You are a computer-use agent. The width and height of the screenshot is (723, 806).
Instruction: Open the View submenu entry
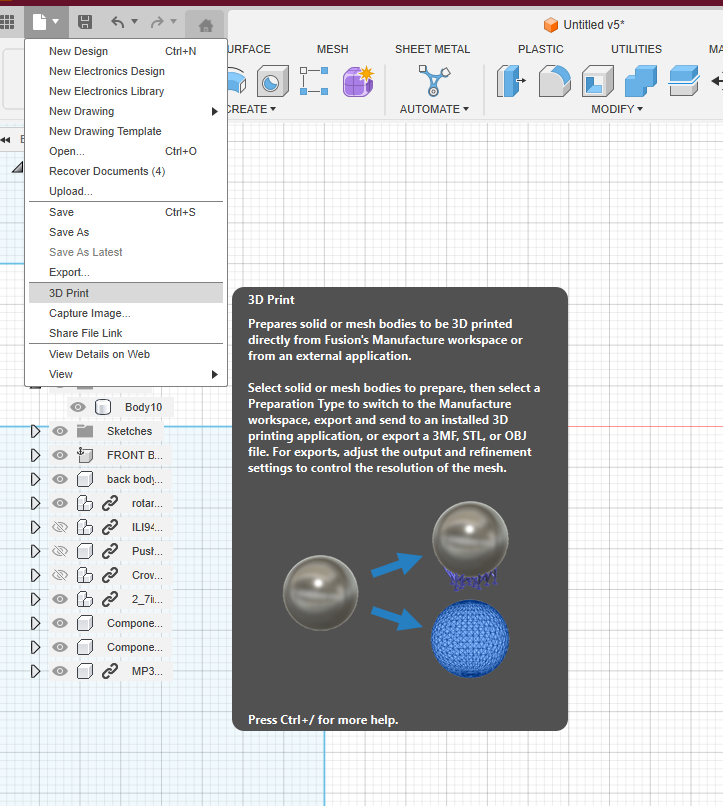126,374
